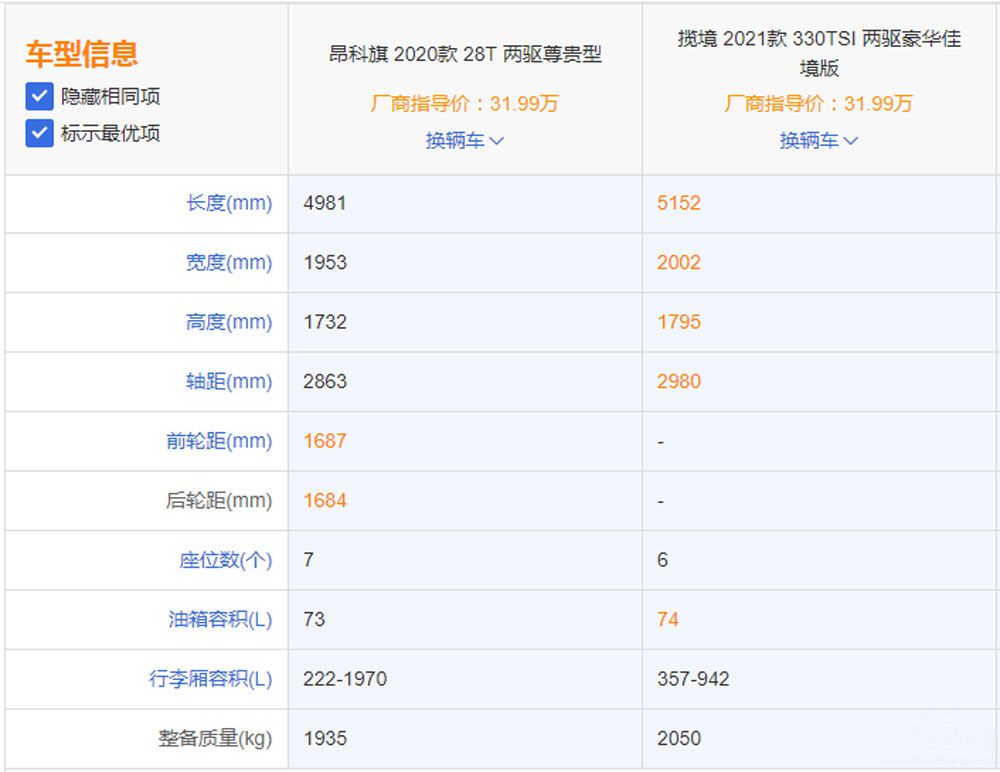Image resolution: width=1000 pixels, height=772 pixels.
Task: Click the highlighted wheelbase value 2980
Action: coord(679,381)
